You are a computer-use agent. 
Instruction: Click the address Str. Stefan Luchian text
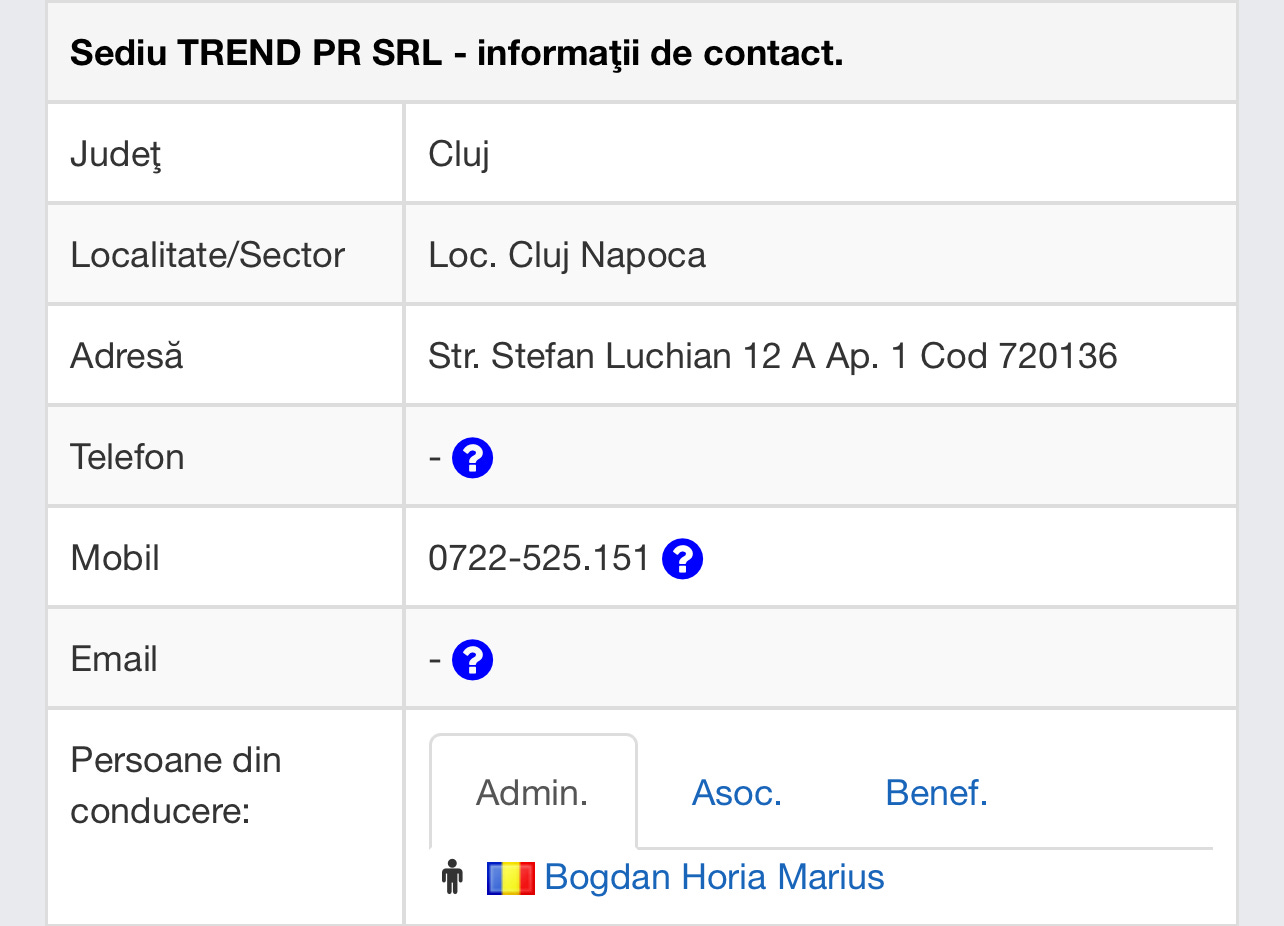pyautogui.click(x=773, y=356)
